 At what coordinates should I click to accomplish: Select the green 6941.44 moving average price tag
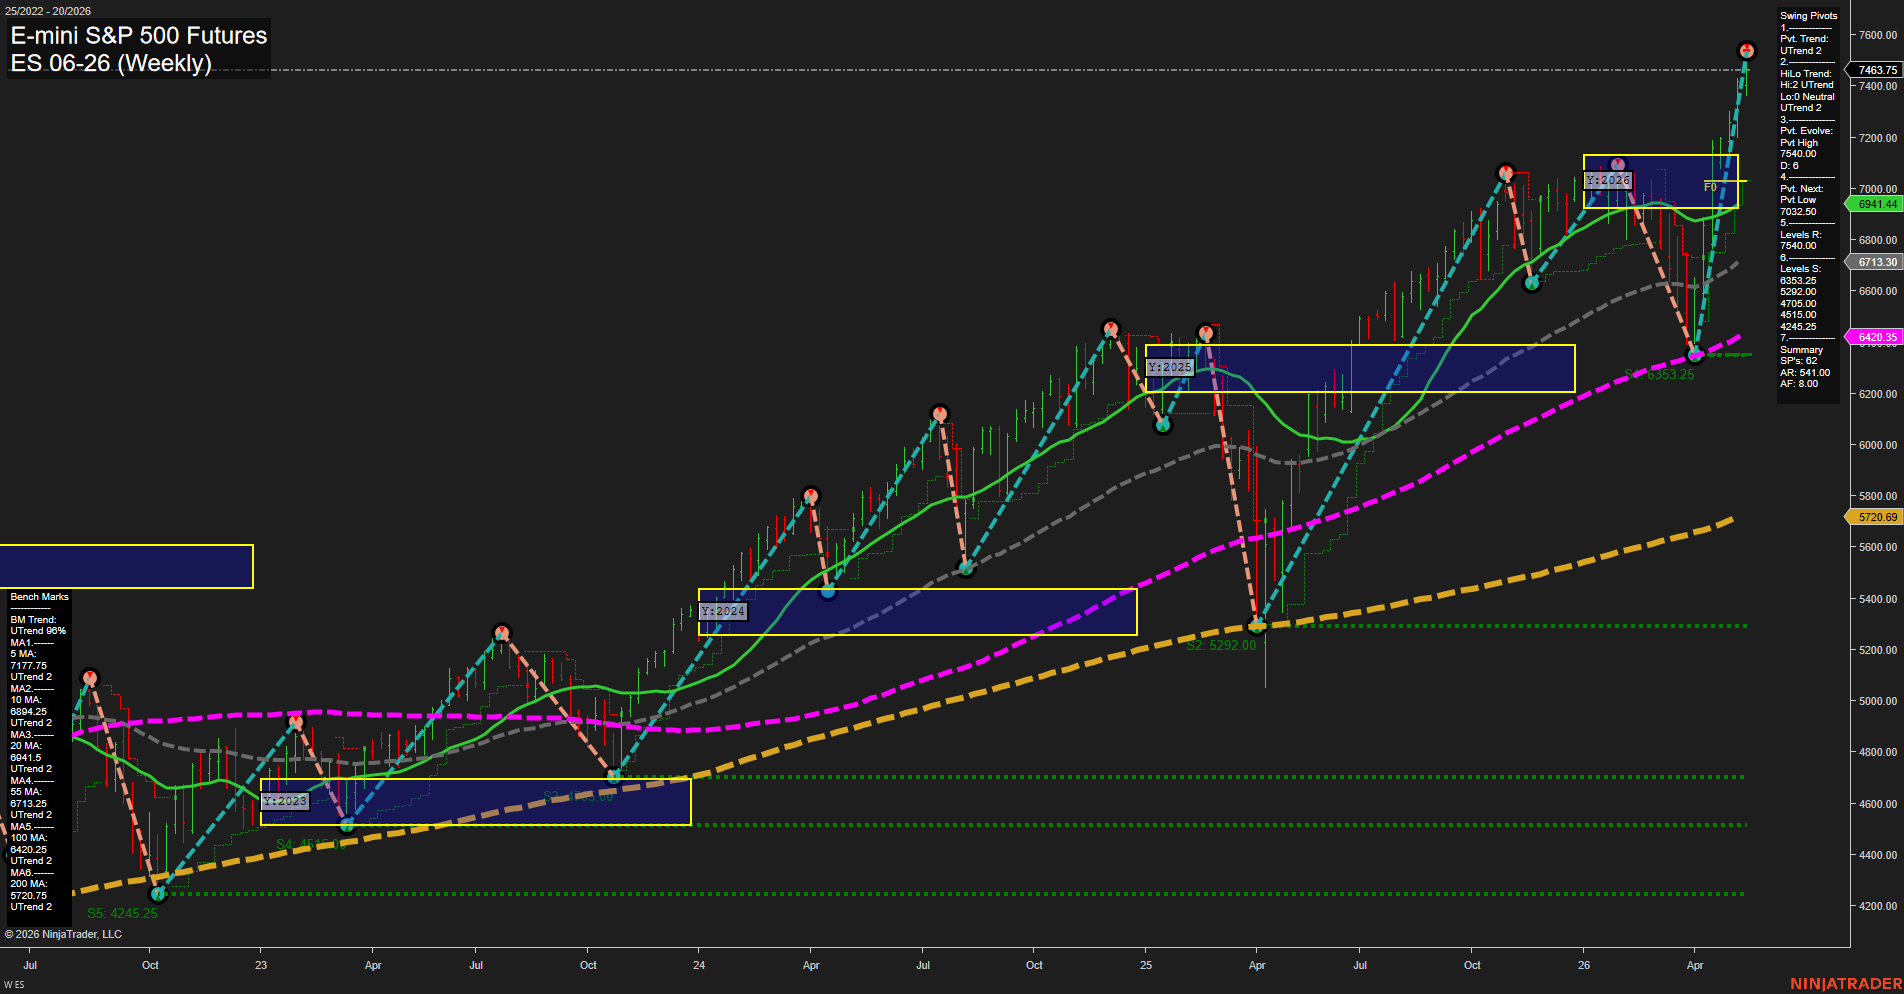tap(1877, 204)
